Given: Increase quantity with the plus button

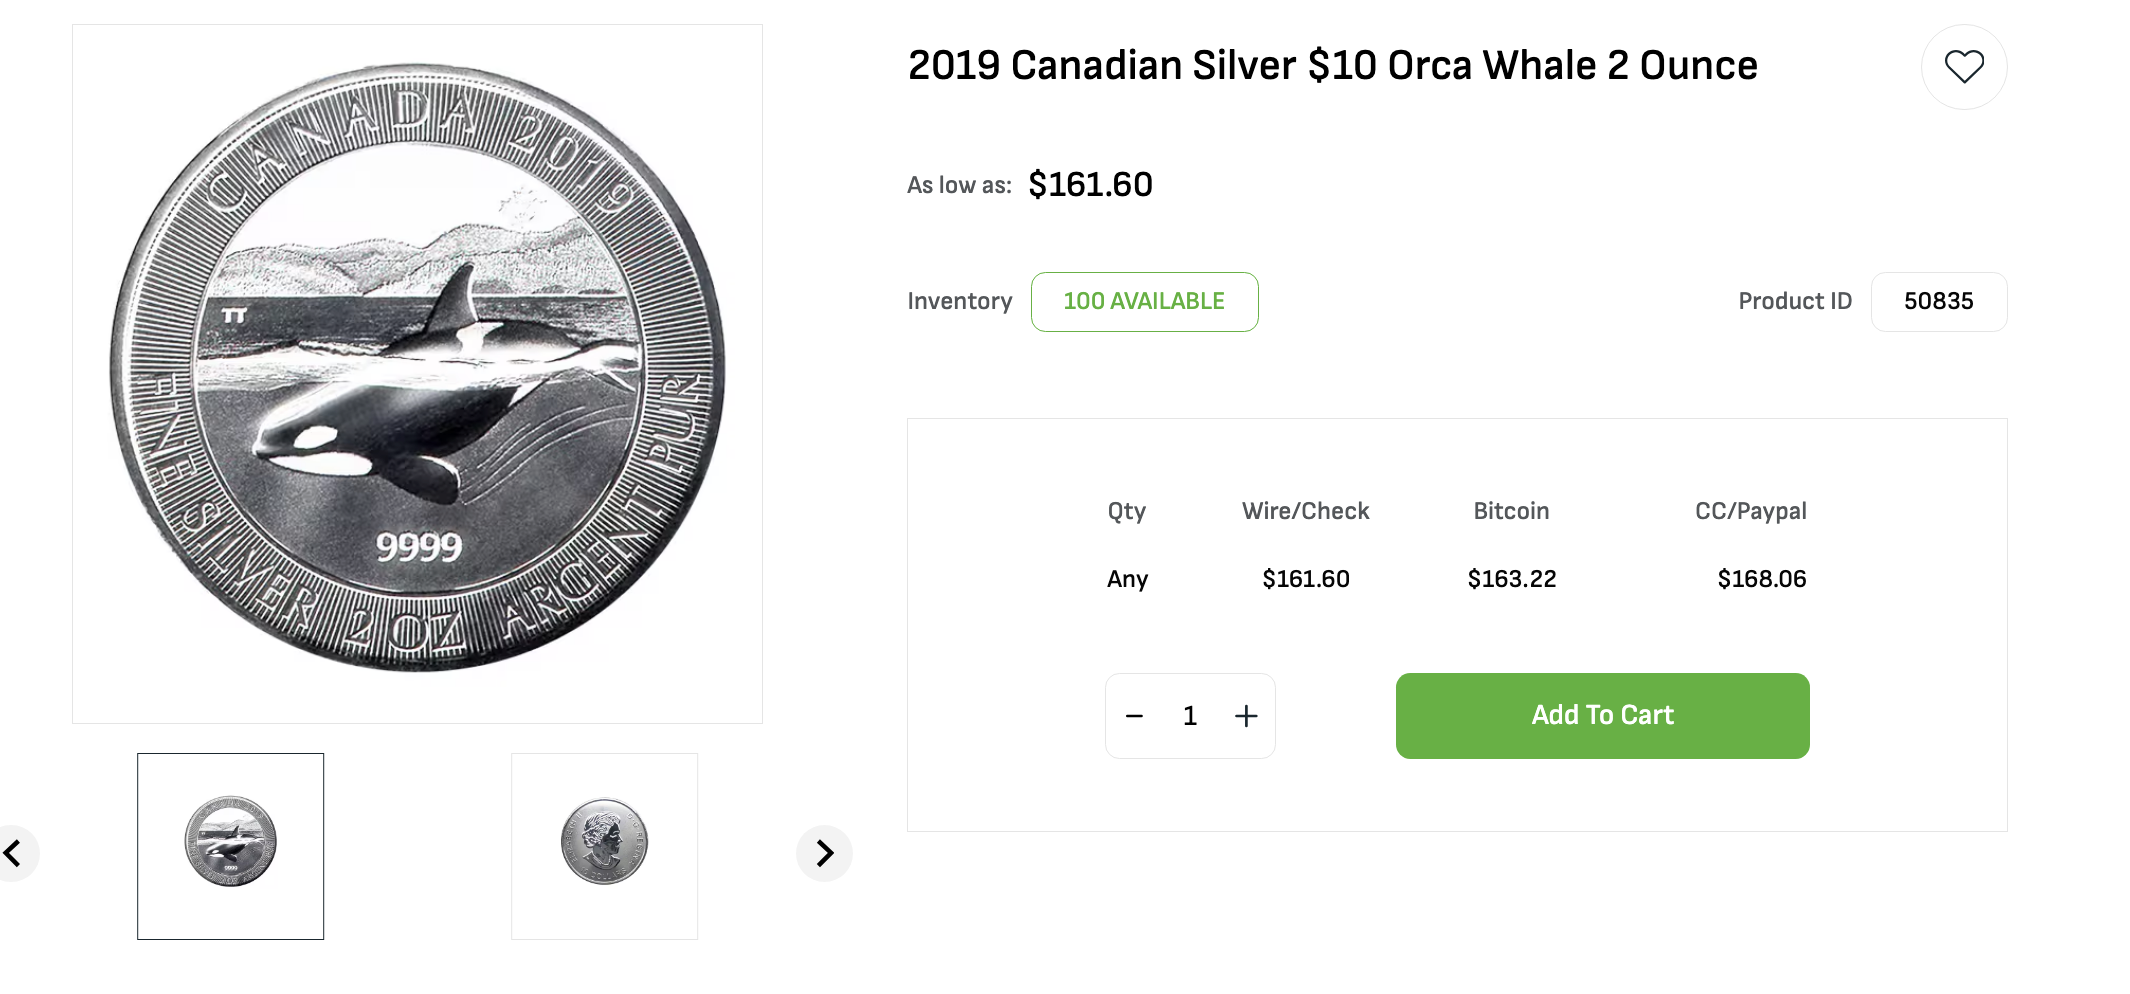Looking at the screenshot, I should [1246, 716].
